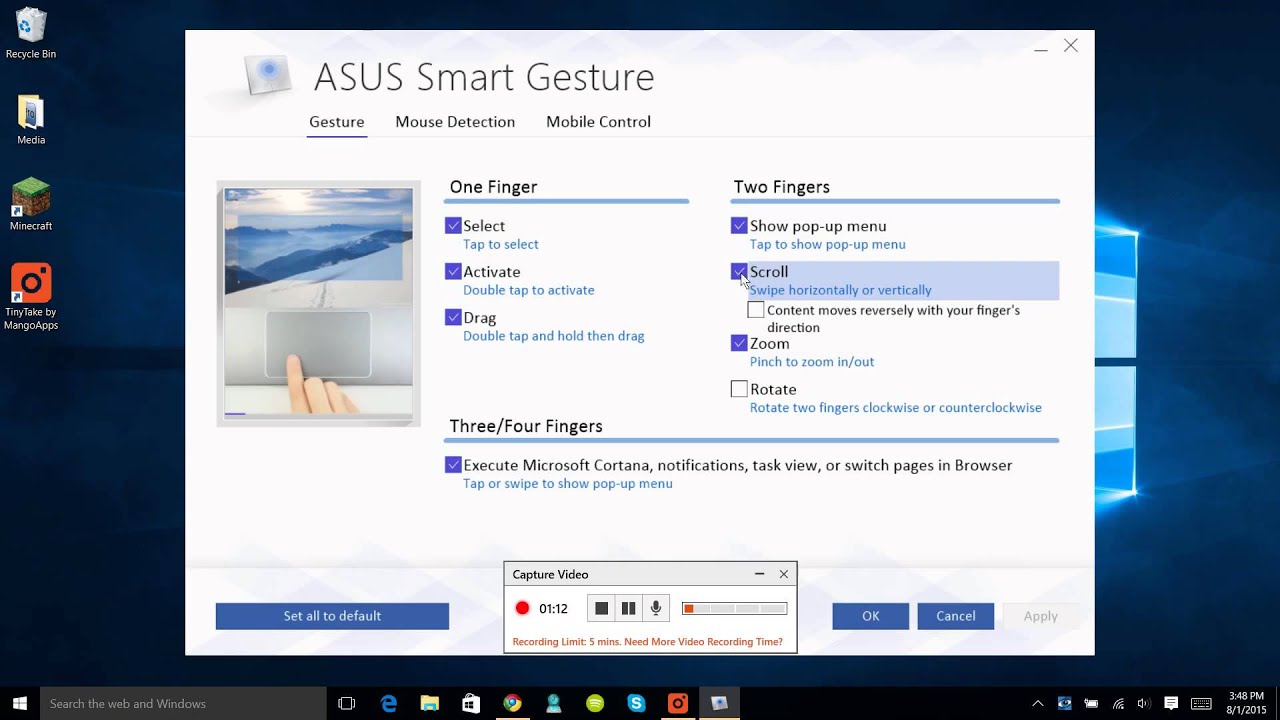The image size is (1280, 720).
Task: Launch Google Chrome from taskbar
Action: pyautogui.click(x=512, y=703)
